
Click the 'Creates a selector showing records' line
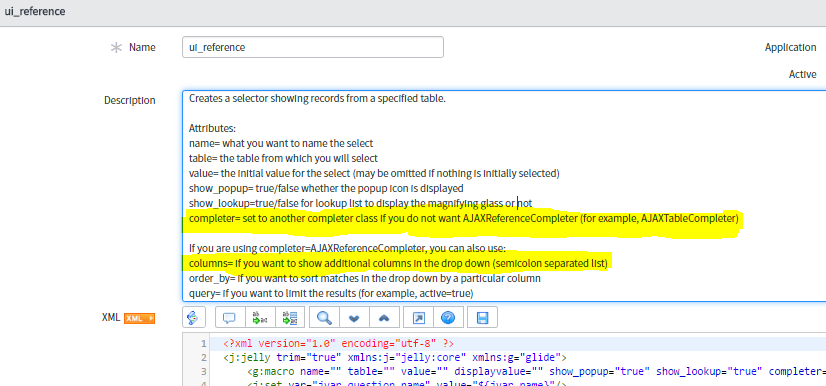tap(317, 98)
